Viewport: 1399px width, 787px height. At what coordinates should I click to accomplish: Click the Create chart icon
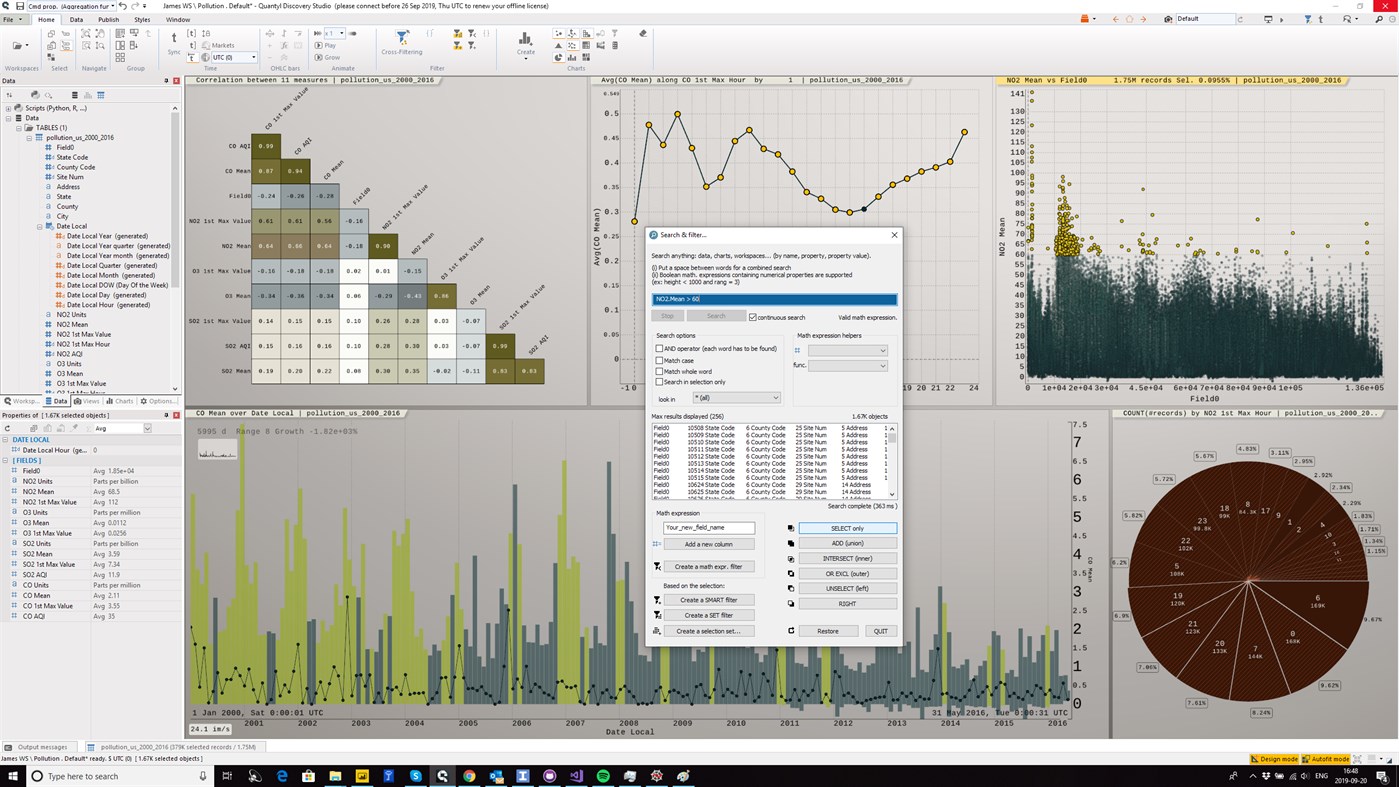click(x=524, y=42)
